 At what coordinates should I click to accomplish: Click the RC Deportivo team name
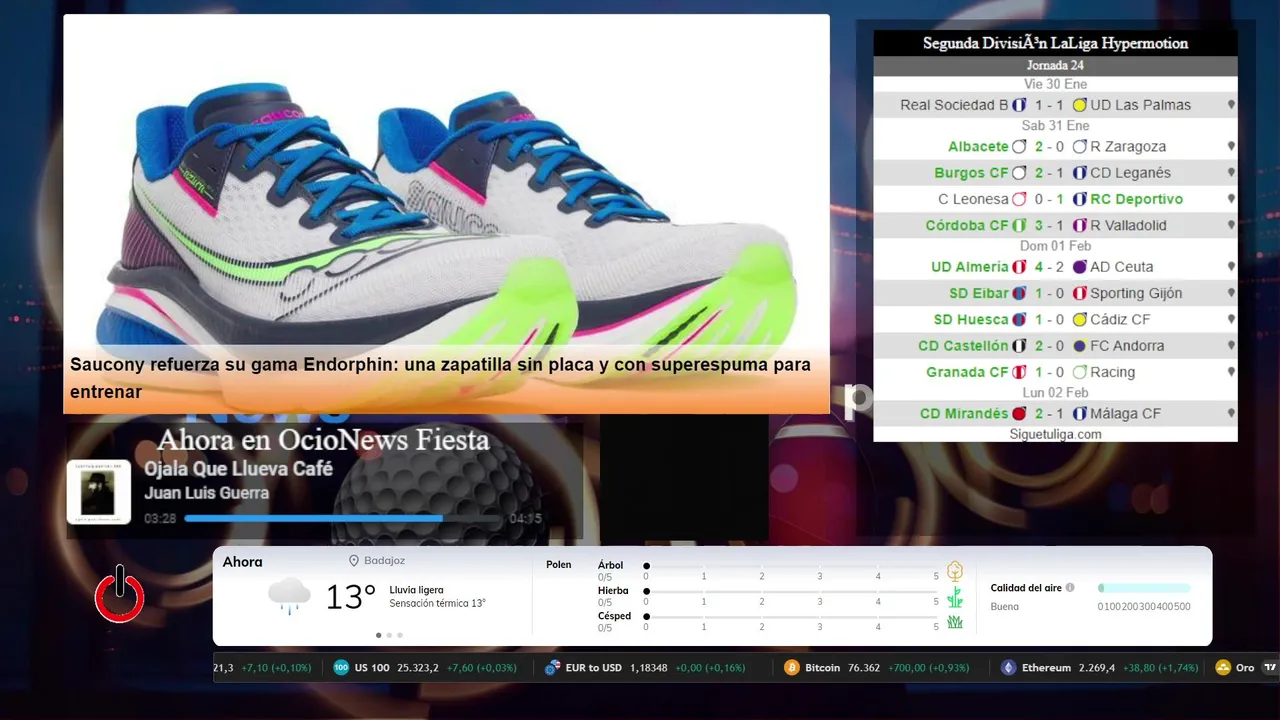1136,199
